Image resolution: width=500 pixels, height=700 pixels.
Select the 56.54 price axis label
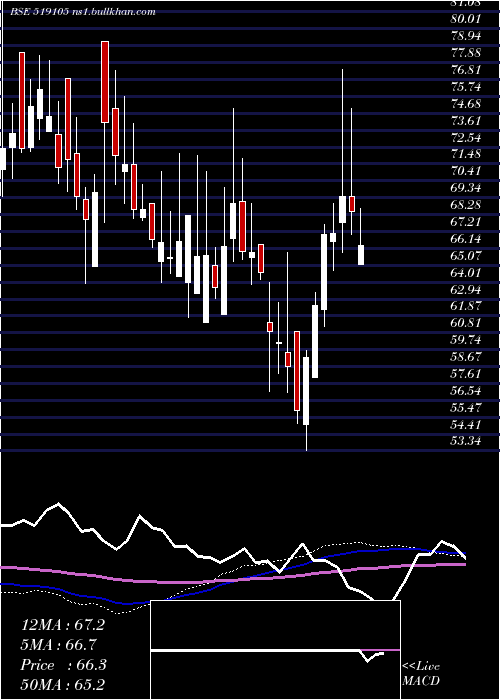point(465,391)
